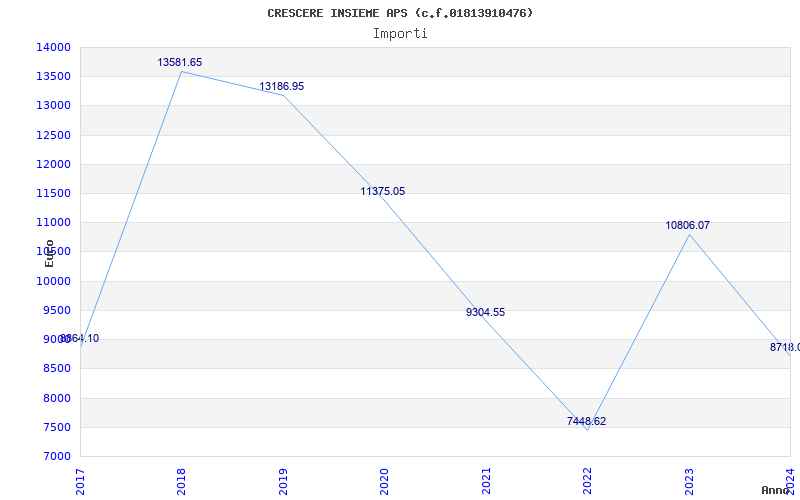Click data label 10806.07
Screen dimensions: 800x500
point(687,225)
